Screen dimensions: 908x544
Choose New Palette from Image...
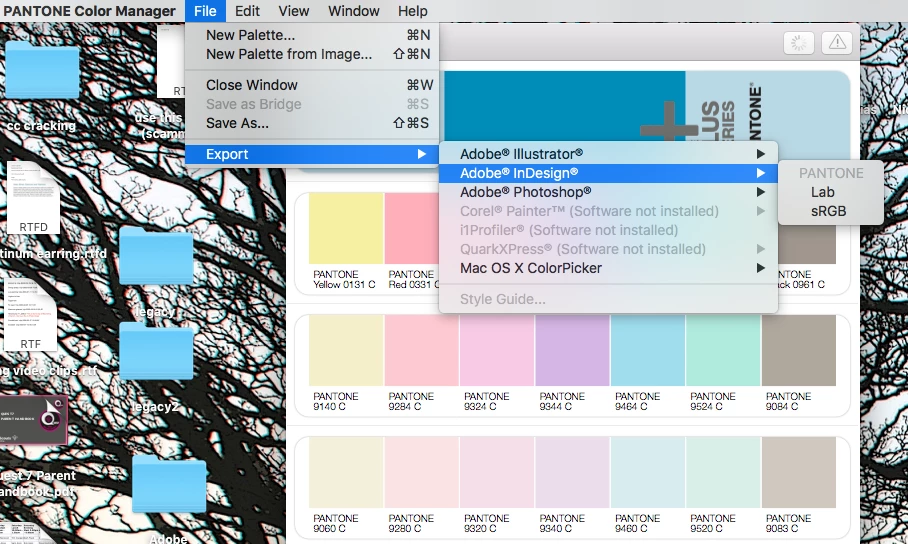[x=312, y=54]
